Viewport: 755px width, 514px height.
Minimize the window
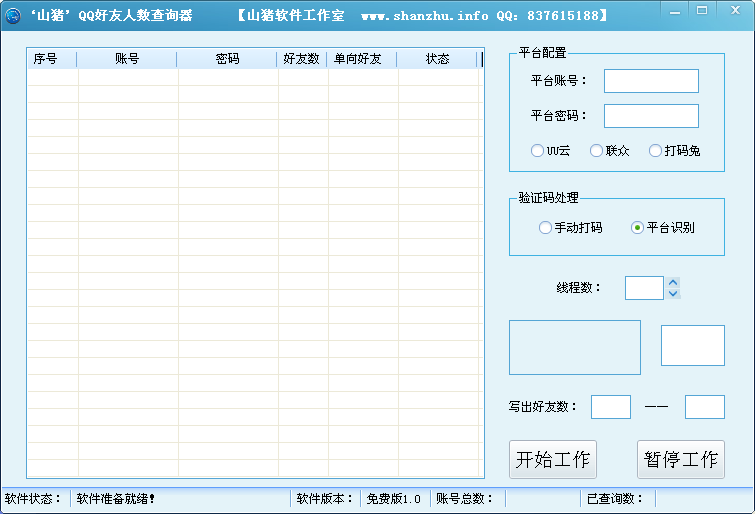[x=675, y=12]
